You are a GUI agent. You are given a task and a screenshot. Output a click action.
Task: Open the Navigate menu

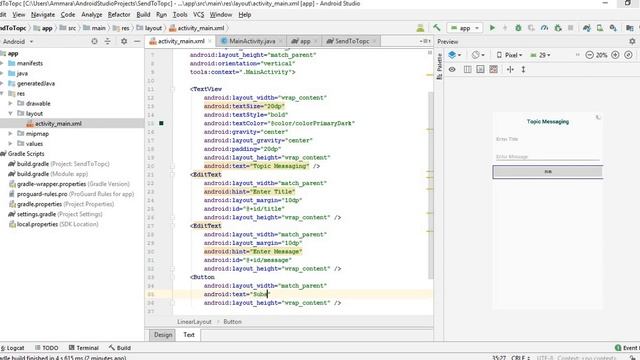point(43,15)
